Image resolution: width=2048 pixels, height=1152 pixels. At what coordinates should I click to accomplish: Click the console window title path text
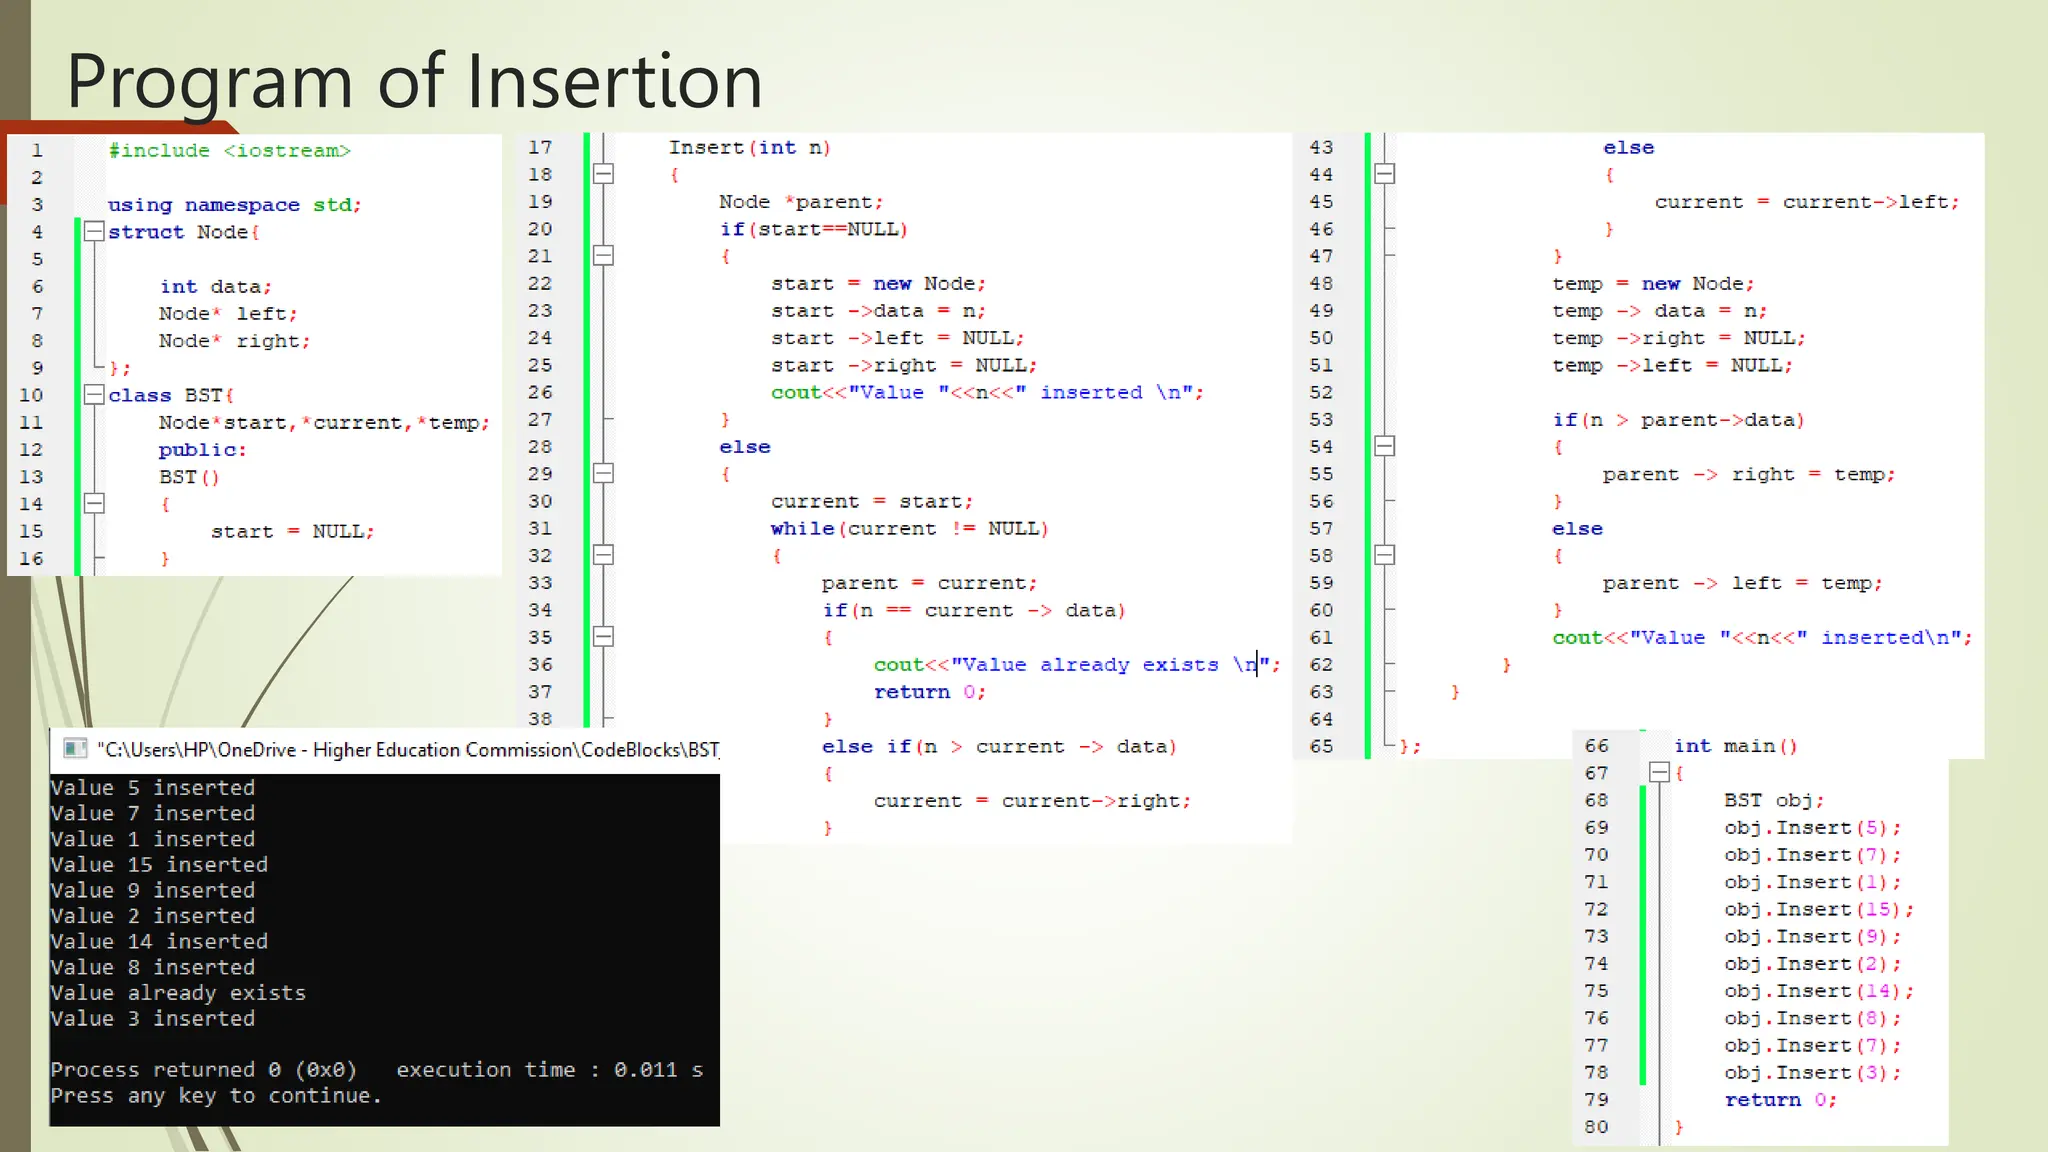pyautogui.click(x=408, y=750)
